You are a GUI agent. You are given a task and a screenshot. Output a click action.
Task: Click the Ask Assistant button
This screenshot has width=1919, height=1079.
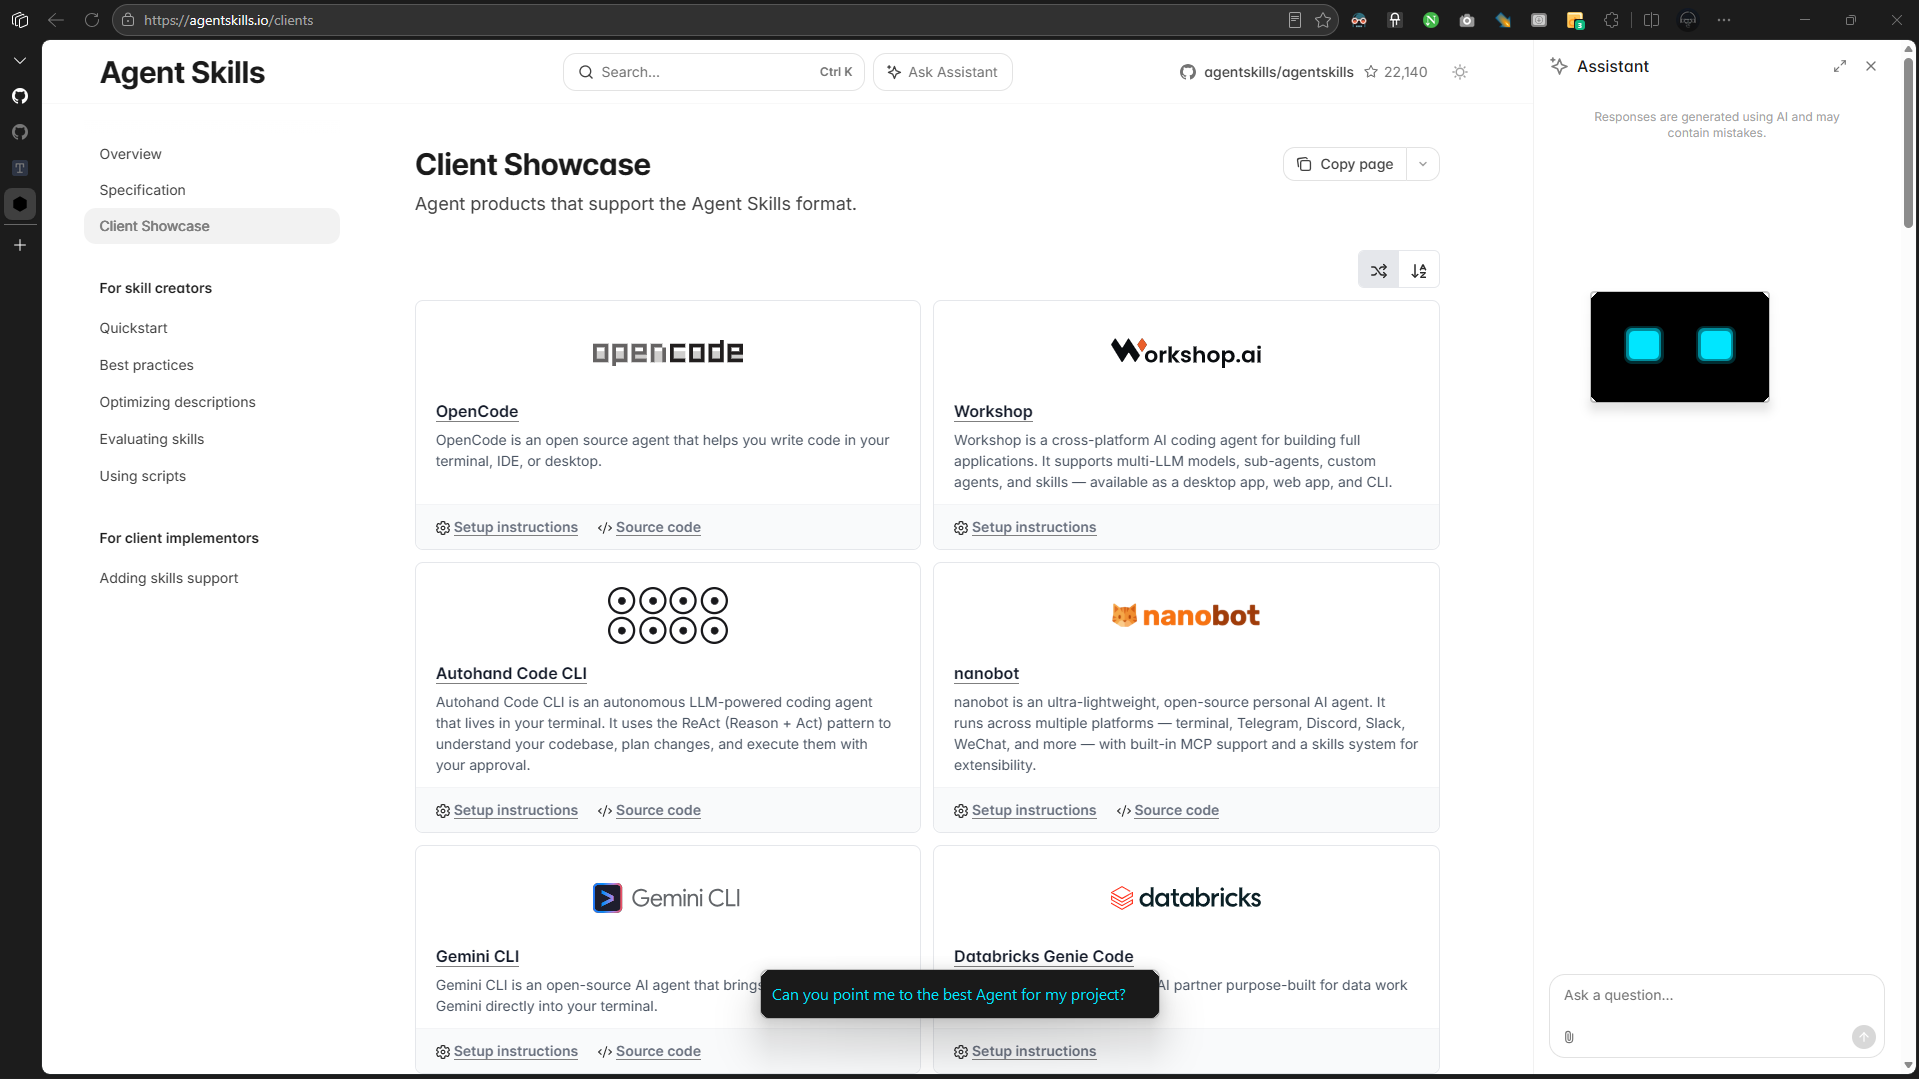point(942,72)
